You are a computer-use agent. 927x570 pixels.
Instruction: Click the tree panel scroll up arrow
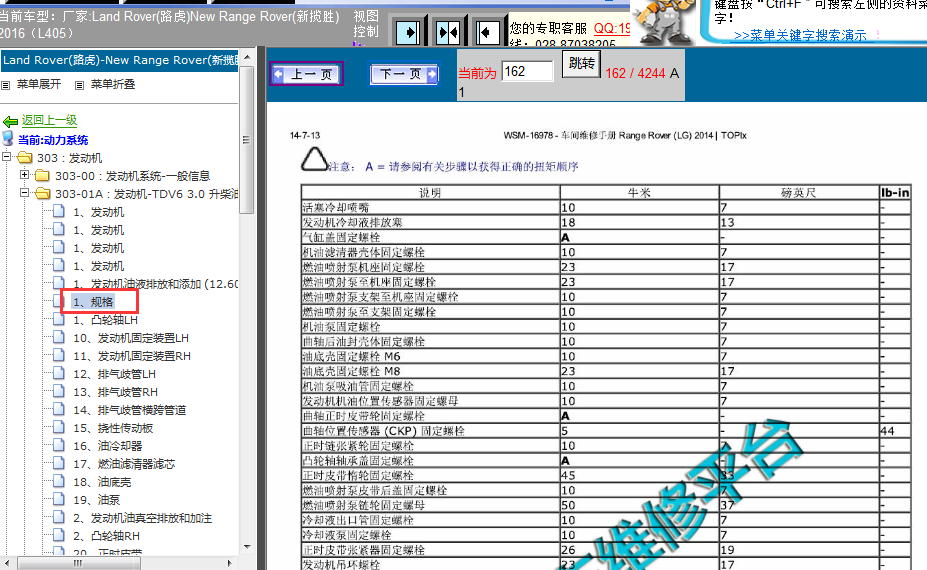click(247, 57)
